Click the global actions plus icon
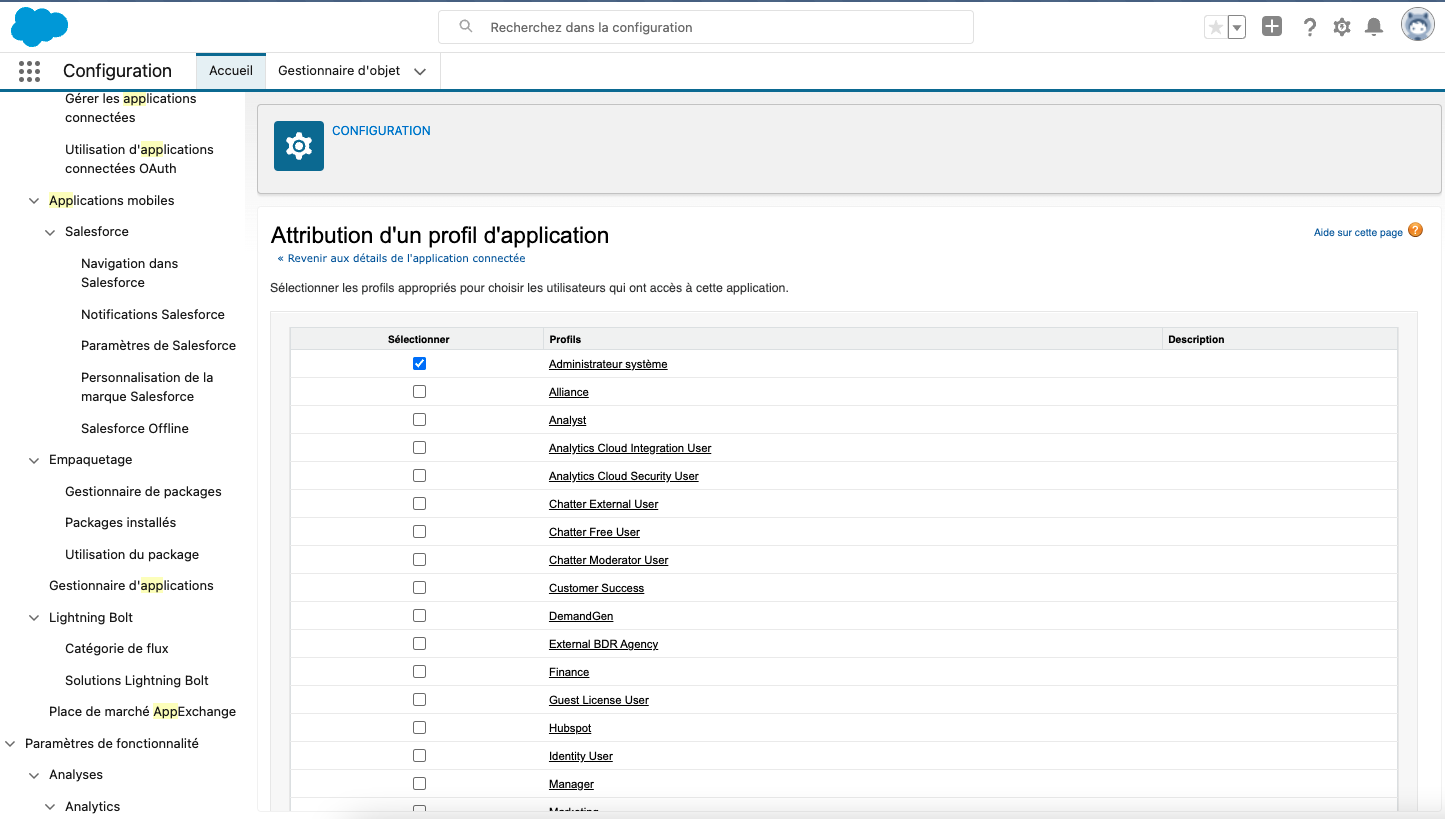1445x819 pixels. (x=1272, y=27)
